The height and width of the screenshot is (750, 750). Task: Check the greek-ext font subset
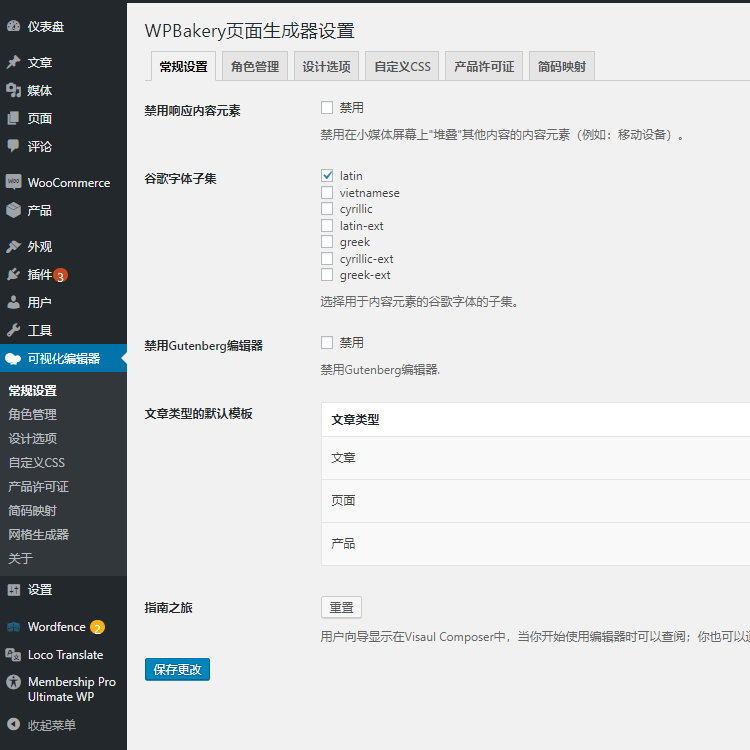[x=327, y=275]
